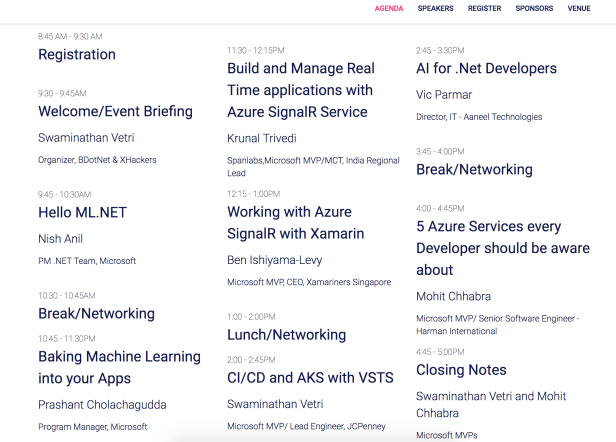Viewport: 616px width, 442px height.
Task: Click Program Manager, Microsoft text
Action: [93, 427]
